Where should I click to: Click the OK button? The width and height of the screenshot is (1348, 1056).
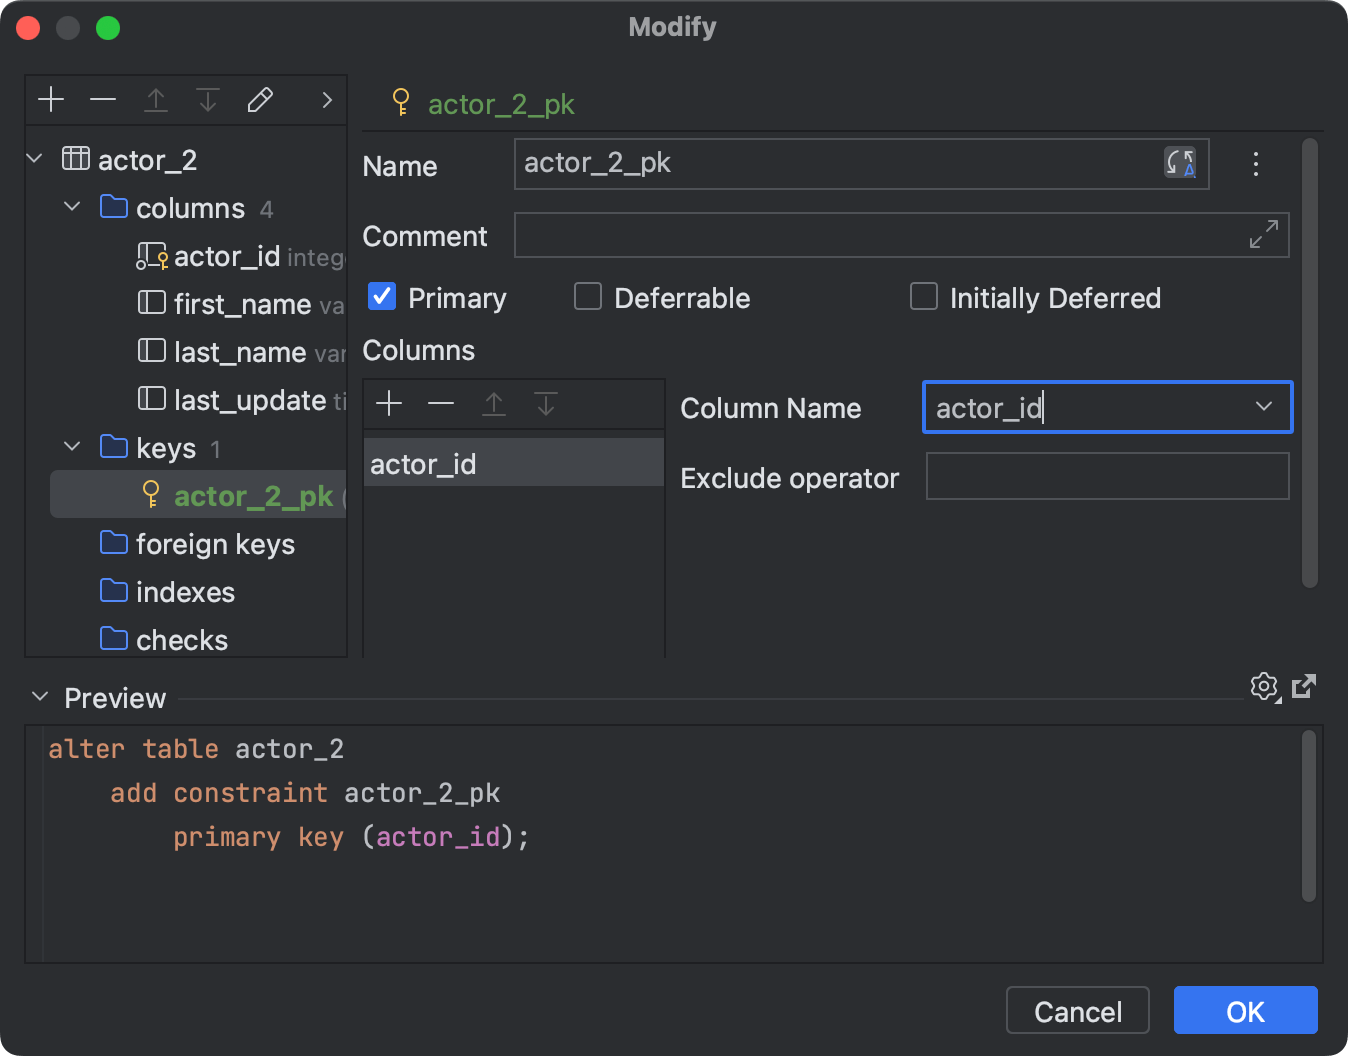coord(1245,1011)
